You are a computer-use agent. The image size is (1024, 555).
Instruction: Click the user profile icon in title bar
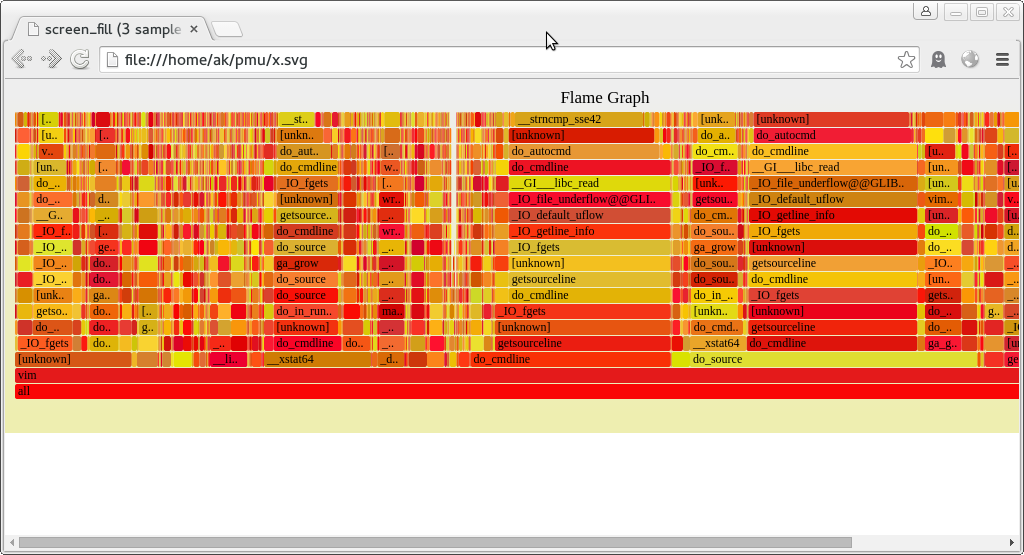[x=925, y=12]
